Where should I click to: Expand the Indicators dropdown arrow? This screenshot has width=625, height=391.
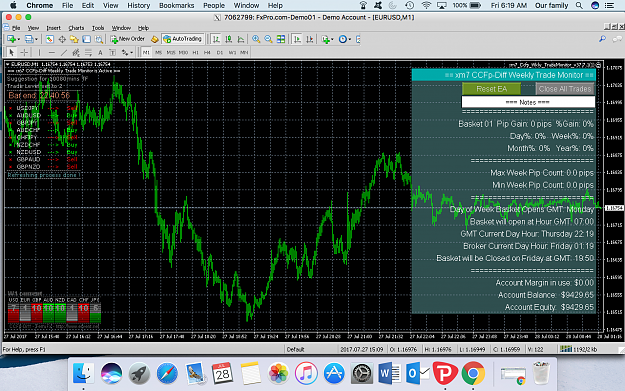332,39
